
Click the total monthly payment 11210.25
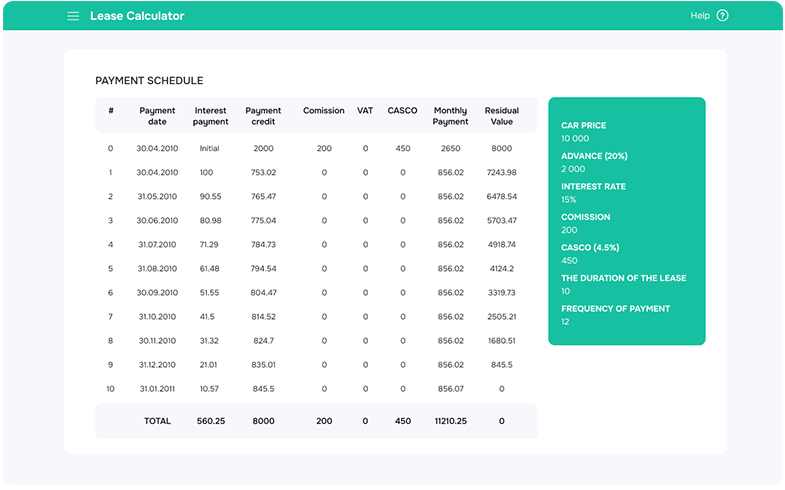[x=450, y=421]
